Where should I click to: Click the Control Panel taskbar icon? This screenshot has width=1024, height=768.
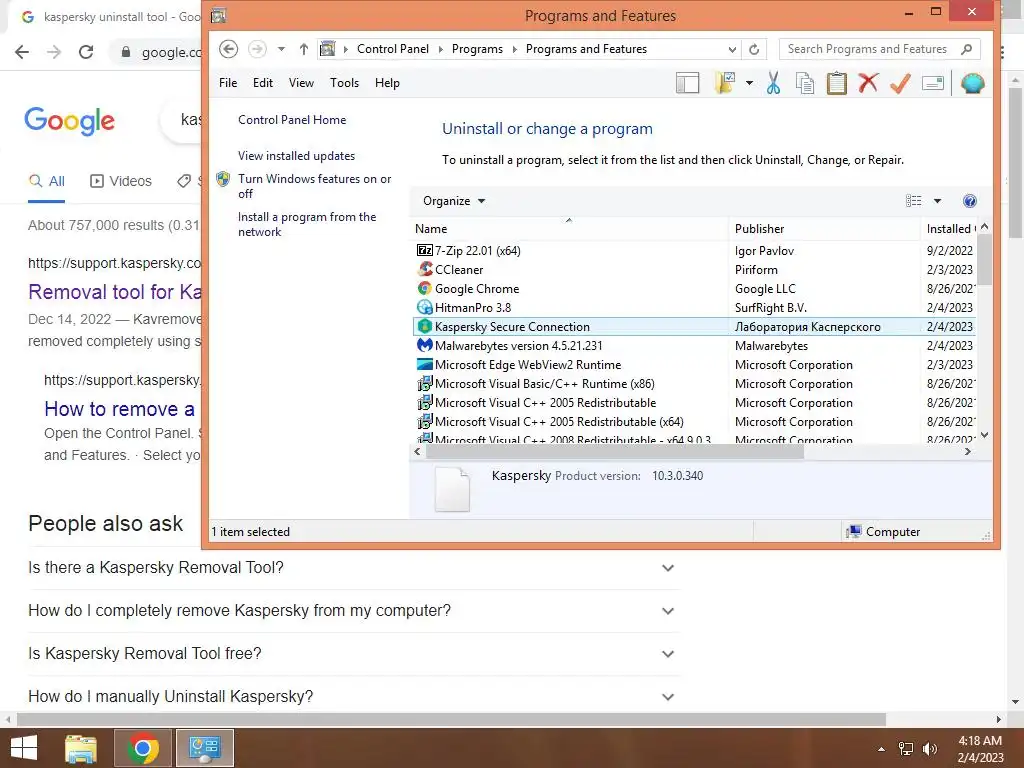tap(204, 748)
